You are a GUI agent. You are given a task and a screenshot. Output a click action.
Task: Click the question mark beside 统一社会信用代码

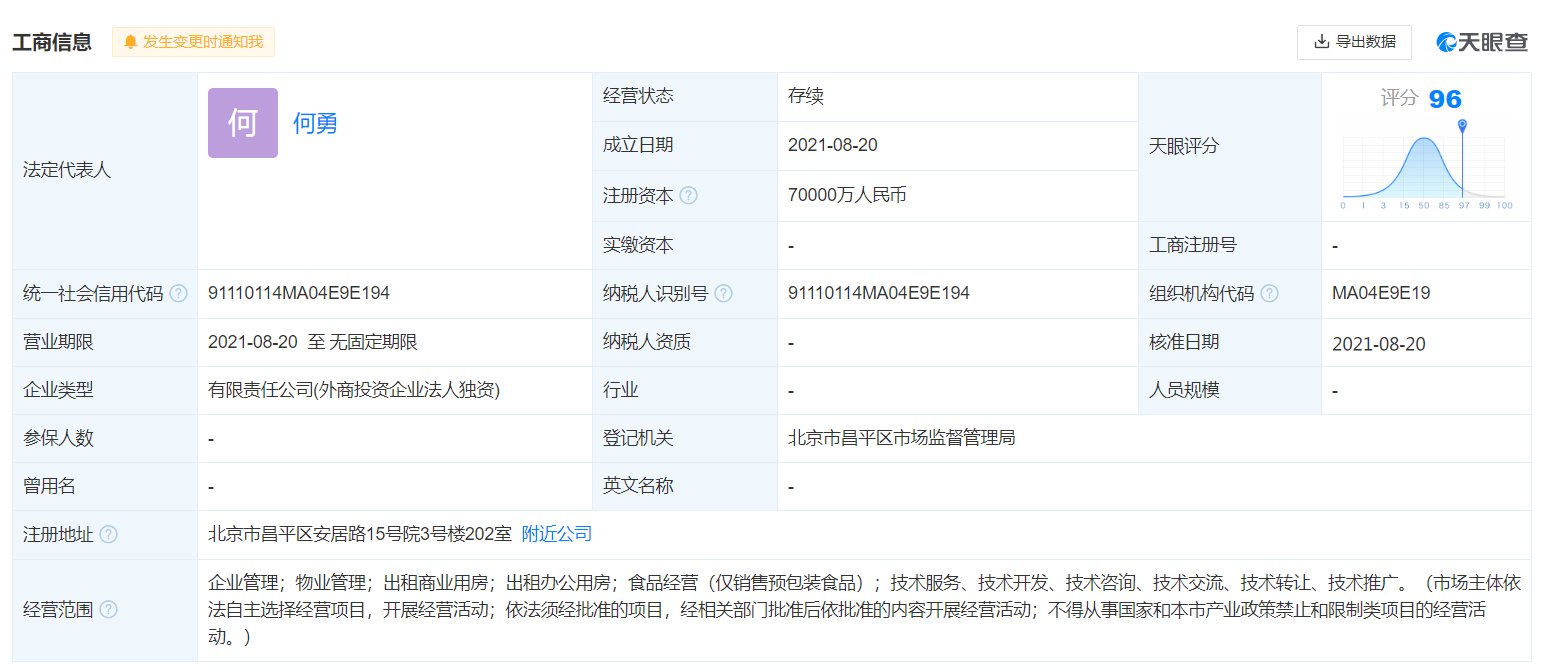(178, 293)
